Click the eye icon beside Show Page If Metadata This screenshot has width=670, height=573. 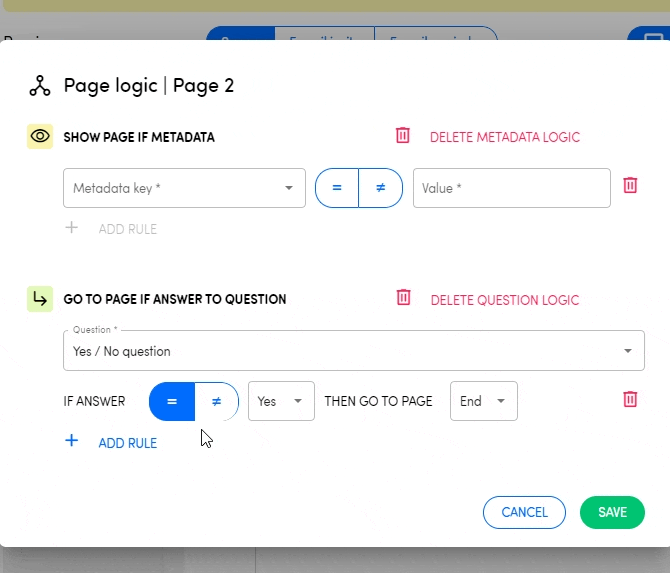[x=40, y=137]
